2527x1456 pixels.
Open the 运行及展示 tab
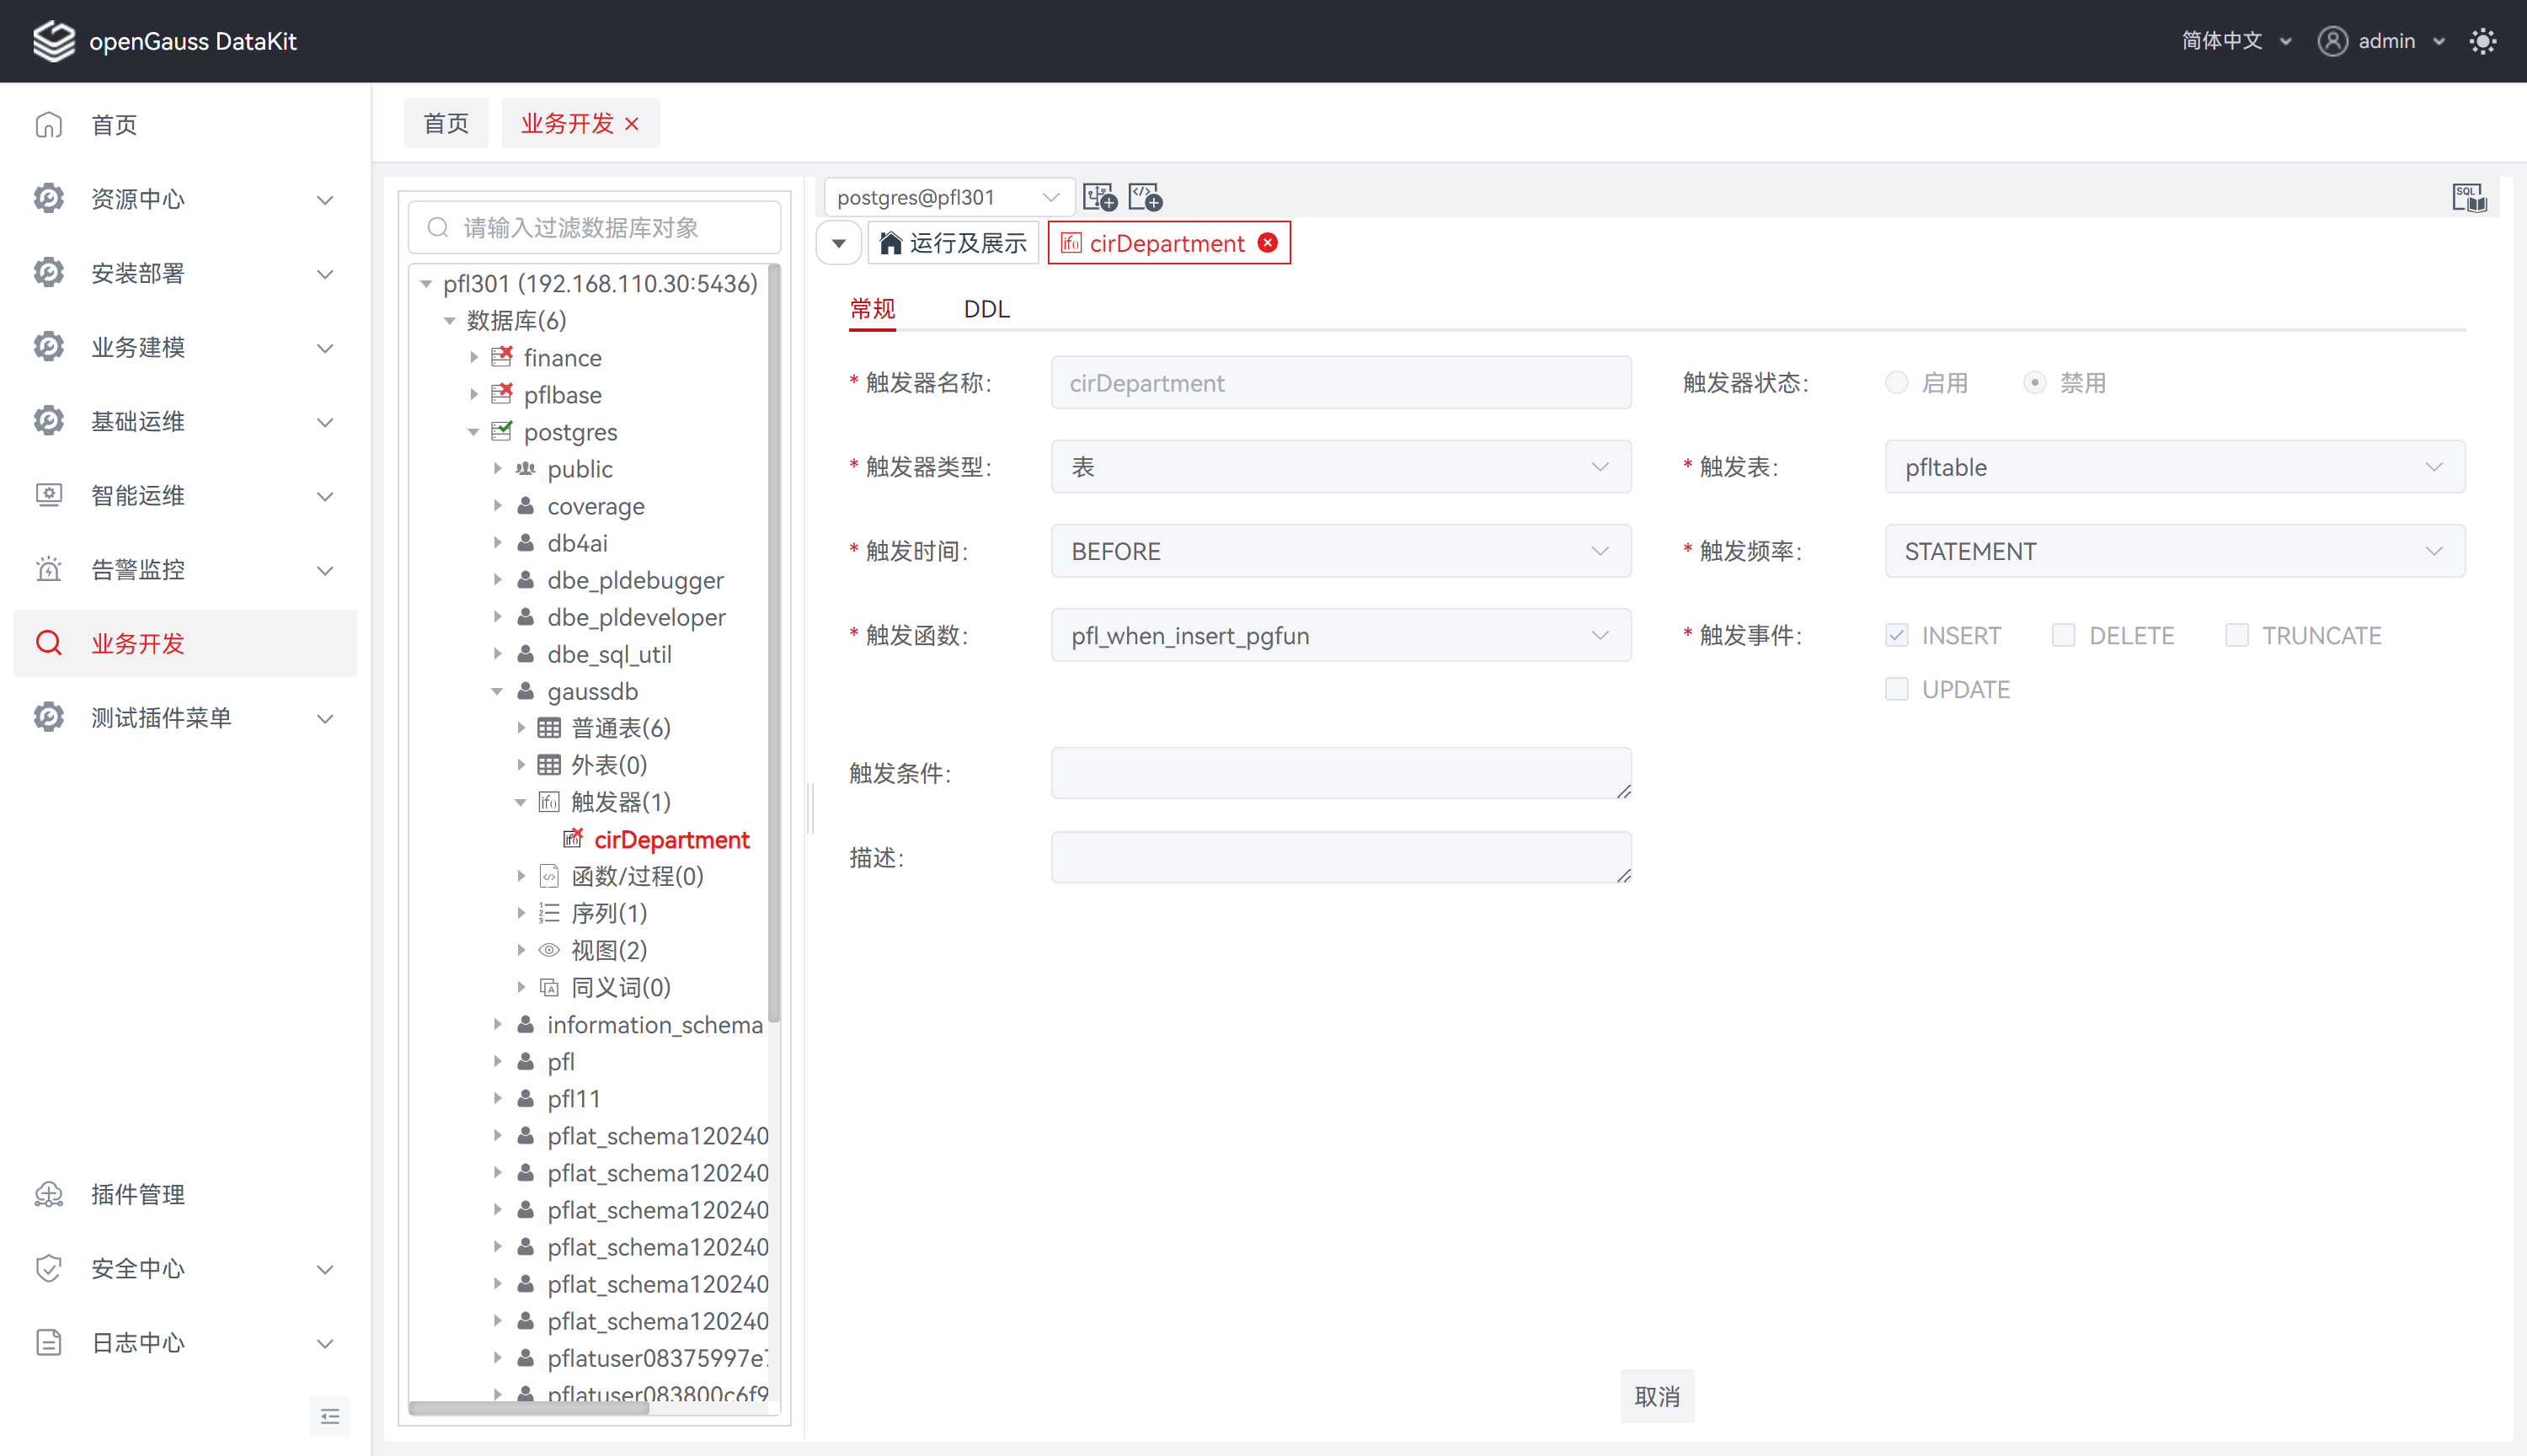[953, 243]
